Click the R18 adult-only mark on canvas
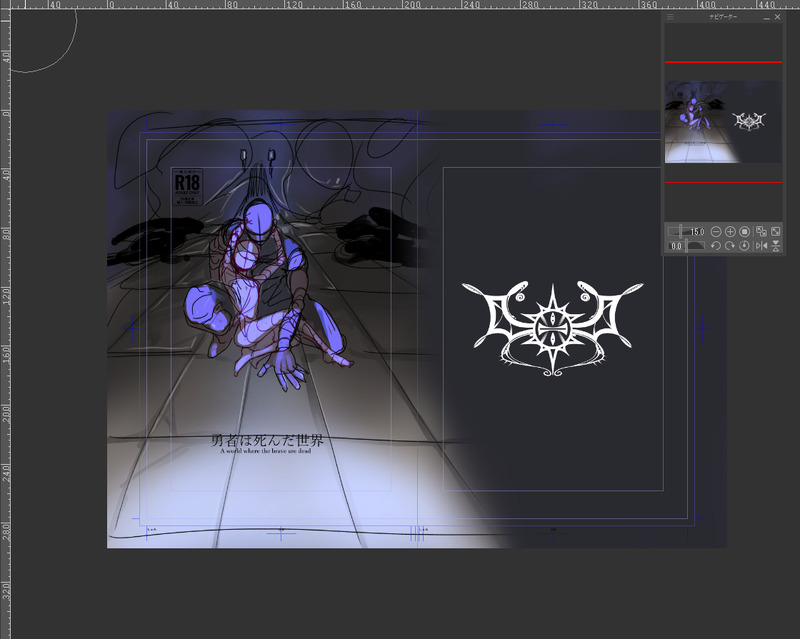The image size is (800, 639). coord(187,187)
